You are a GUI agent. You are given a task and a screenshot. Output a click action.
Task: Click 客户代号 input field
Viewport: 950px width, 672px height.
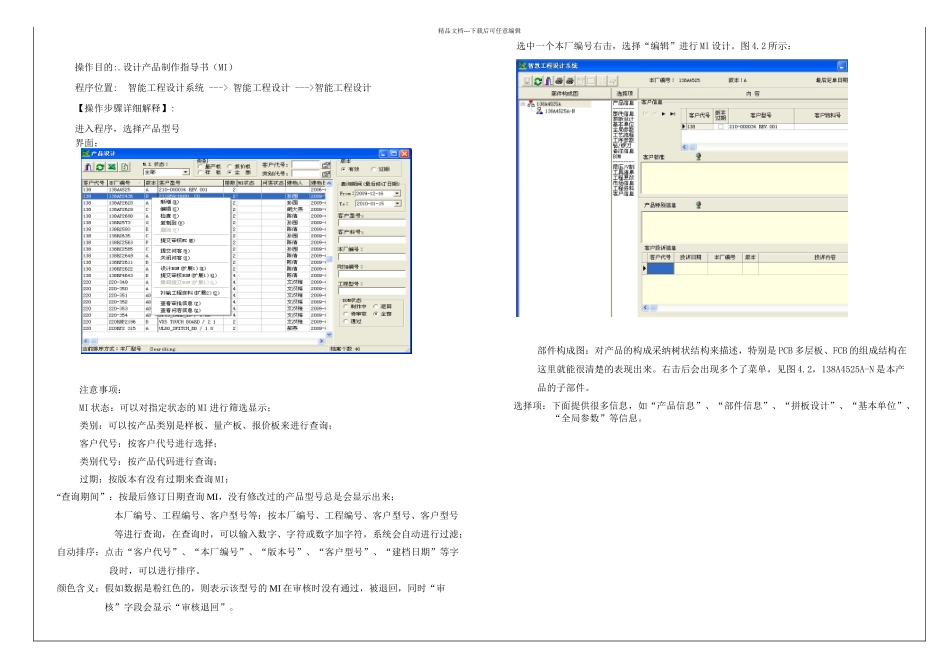(x=305, y=165)
